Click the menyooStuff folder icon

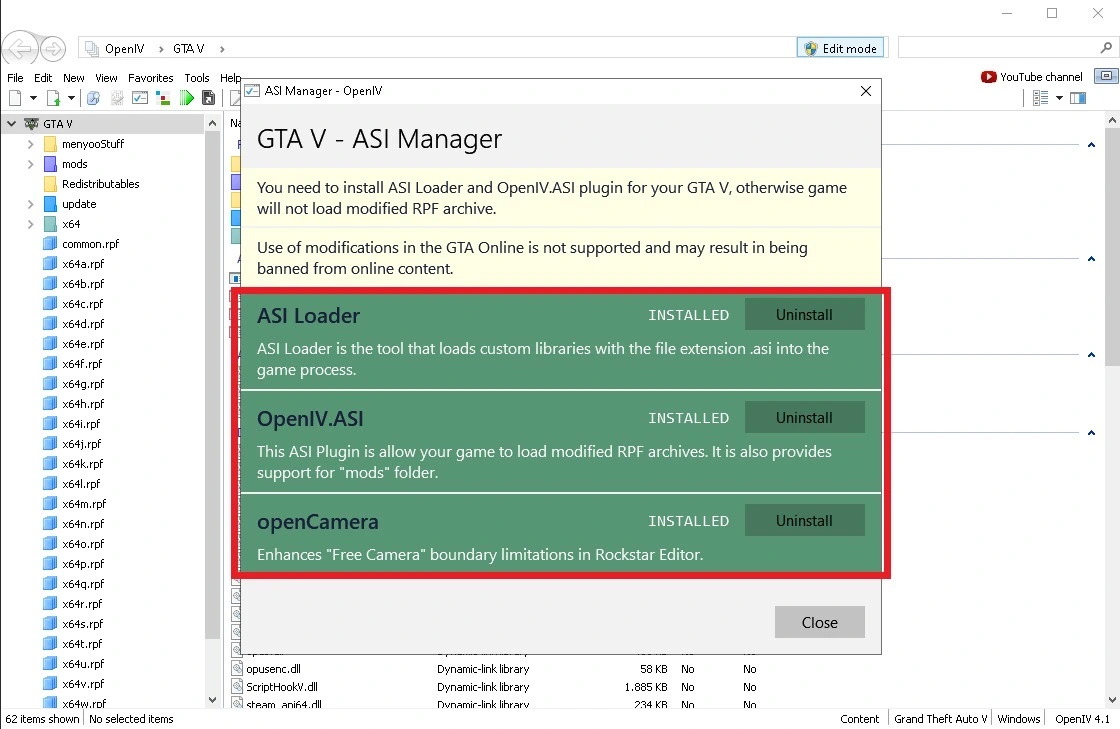pos(50,144)
